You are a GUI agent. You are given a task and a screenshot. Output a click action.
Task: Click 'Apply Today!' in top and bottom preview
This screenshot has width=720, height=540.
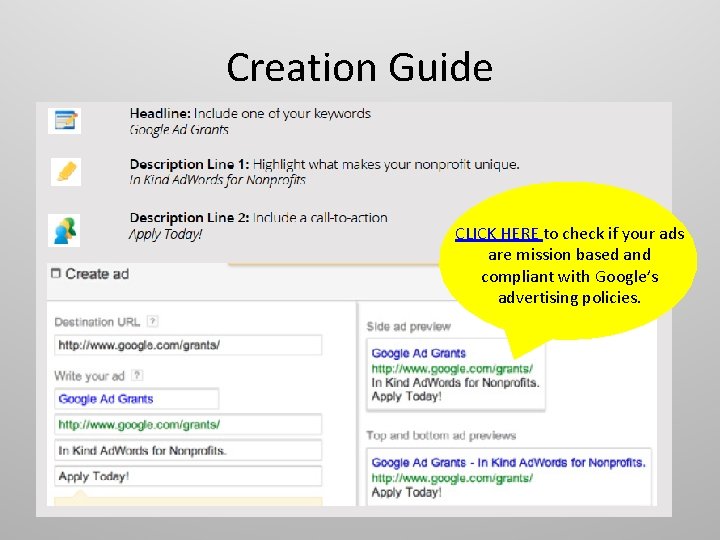click(x=406, y=492)
